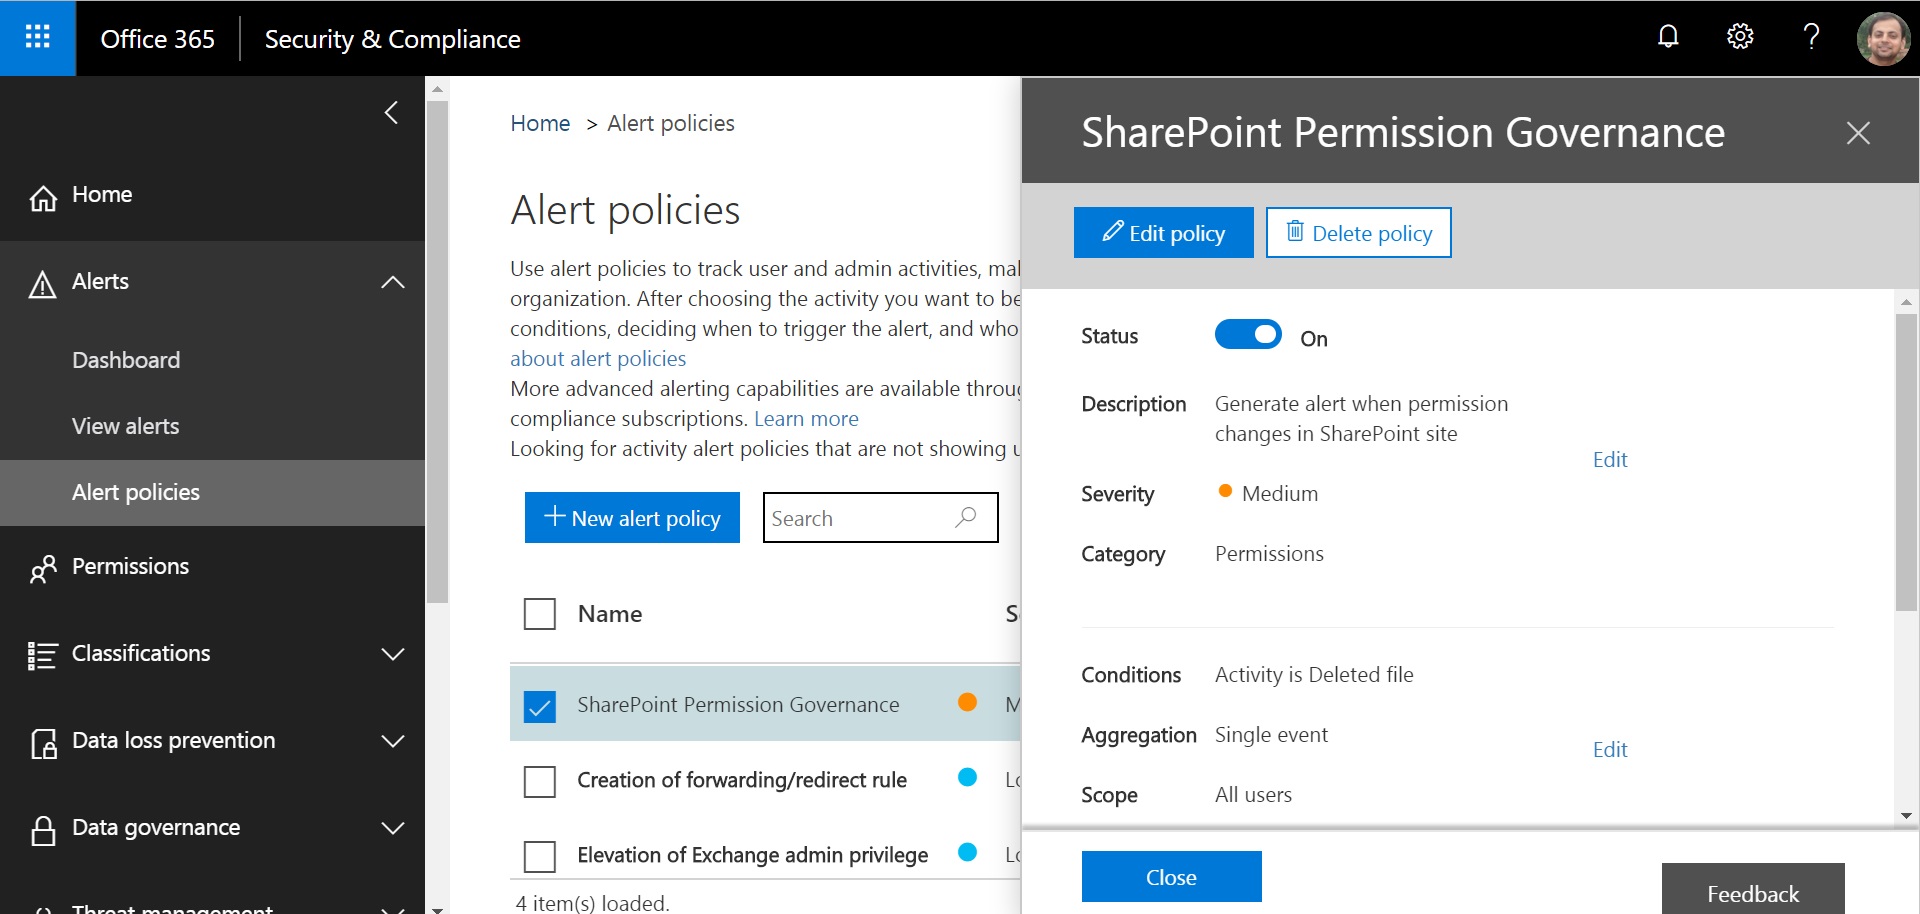Click the Medium severity value

coord(1280,494)
